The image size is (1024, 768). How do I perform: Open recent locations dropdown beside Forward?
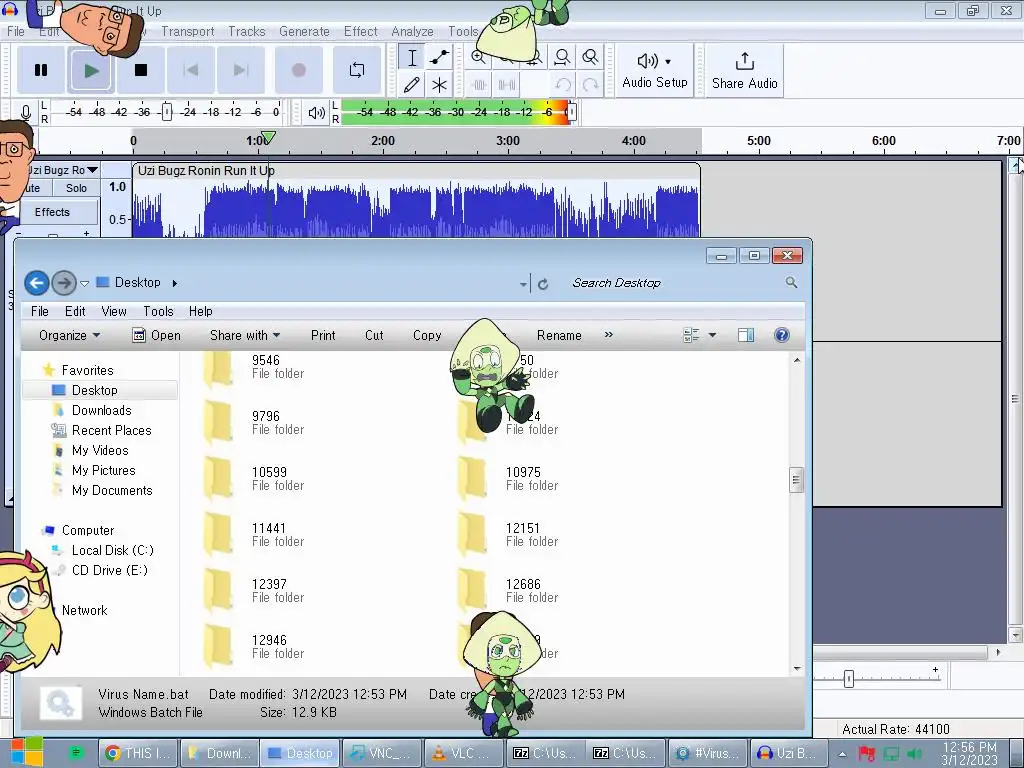(x=84, y=283)
